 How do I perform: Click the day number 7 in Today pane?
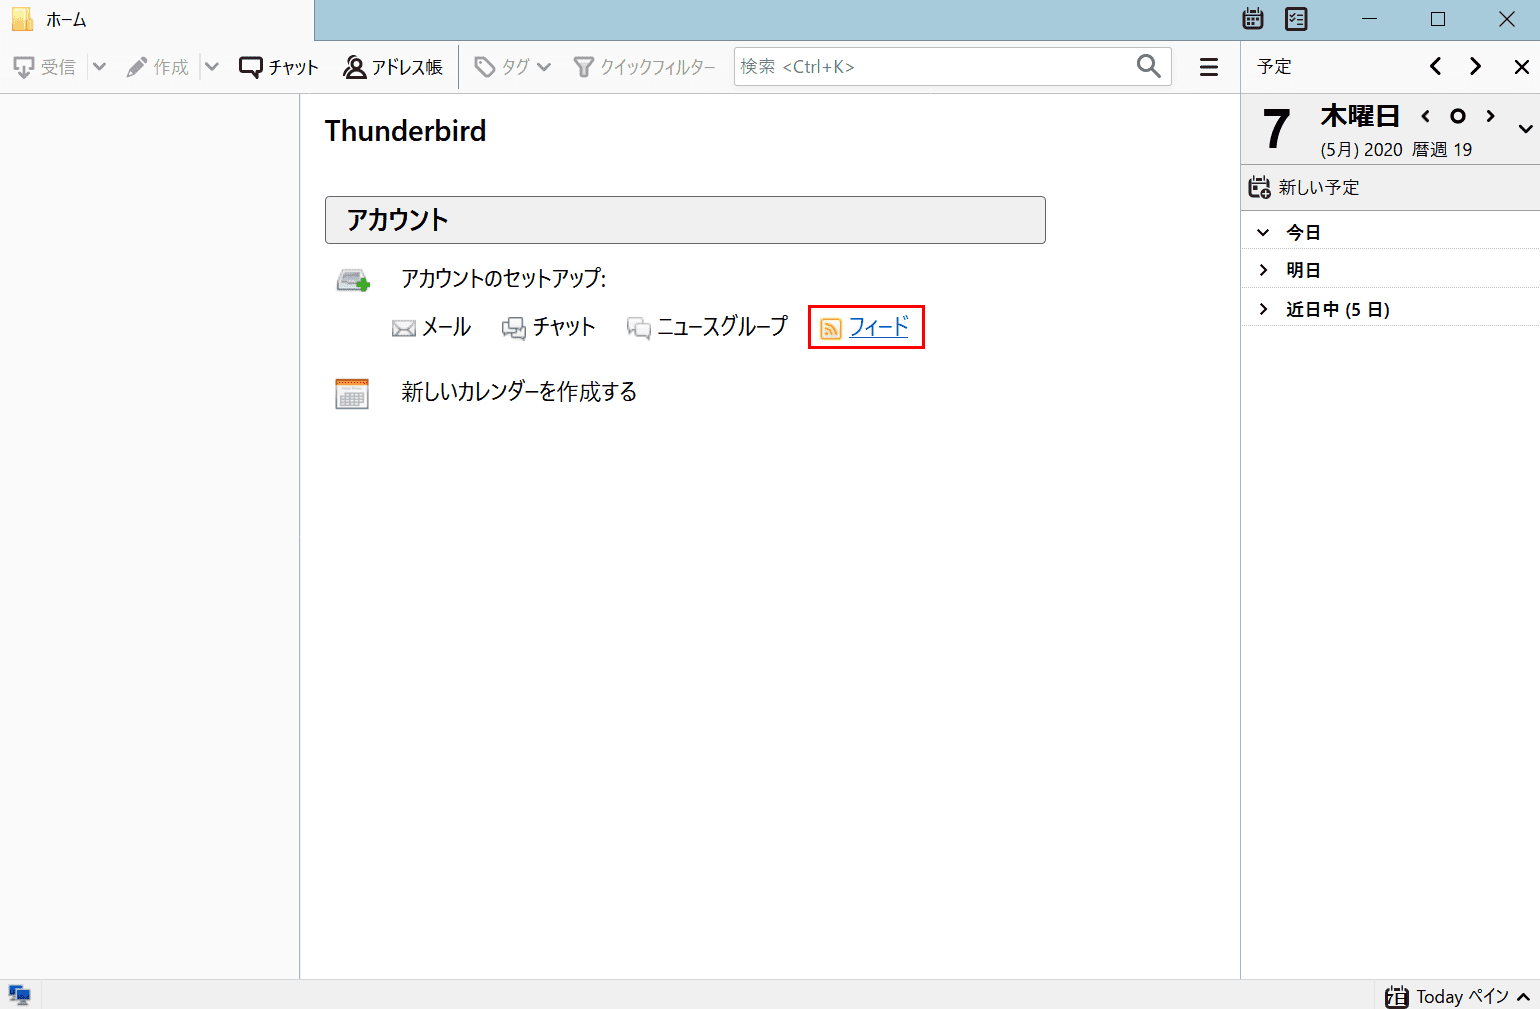click(1276, 130)
